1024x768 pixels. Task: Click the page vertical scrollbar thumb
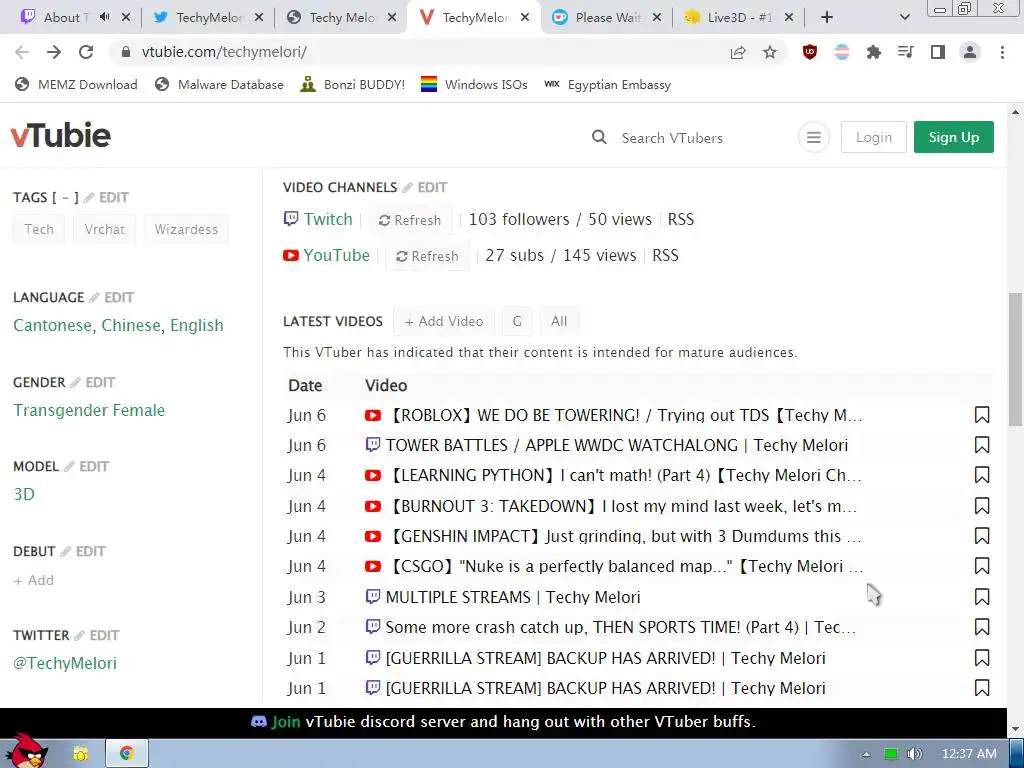[1015, 359]
